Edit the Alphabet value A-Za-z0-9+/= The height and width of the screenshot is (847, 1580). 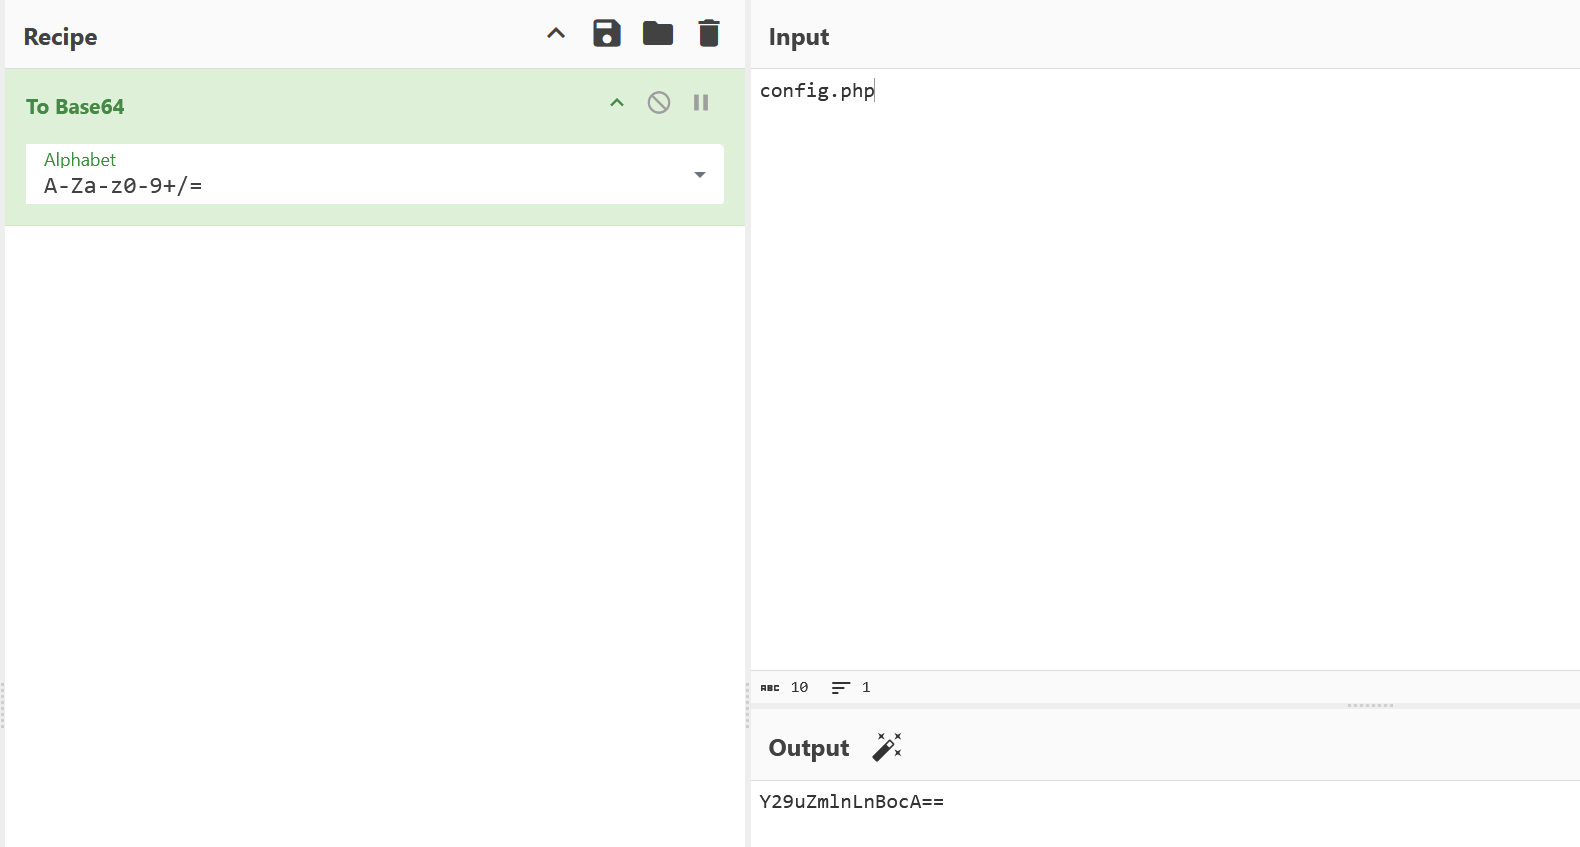[x=123, y=186]
